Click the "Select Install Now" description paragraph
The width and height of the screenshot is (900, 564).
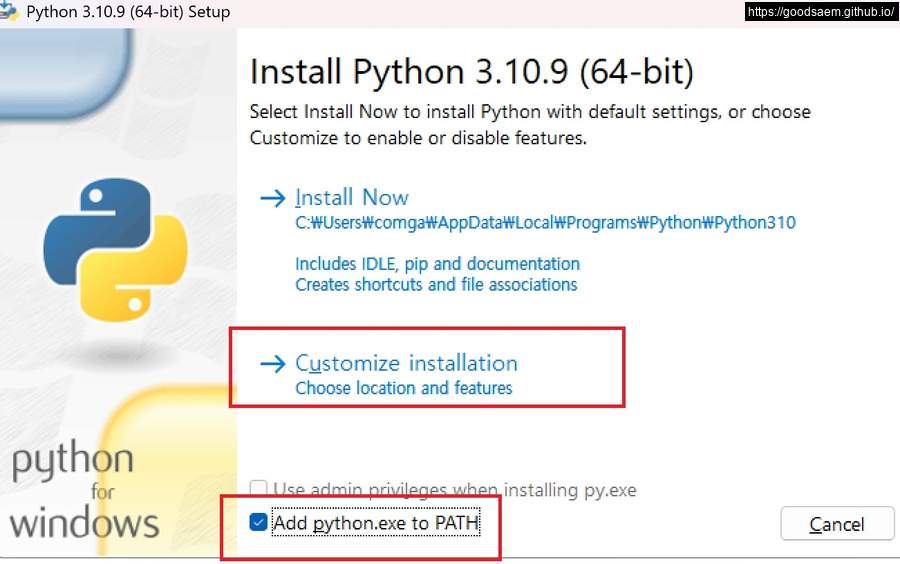[x=530, y=125]
